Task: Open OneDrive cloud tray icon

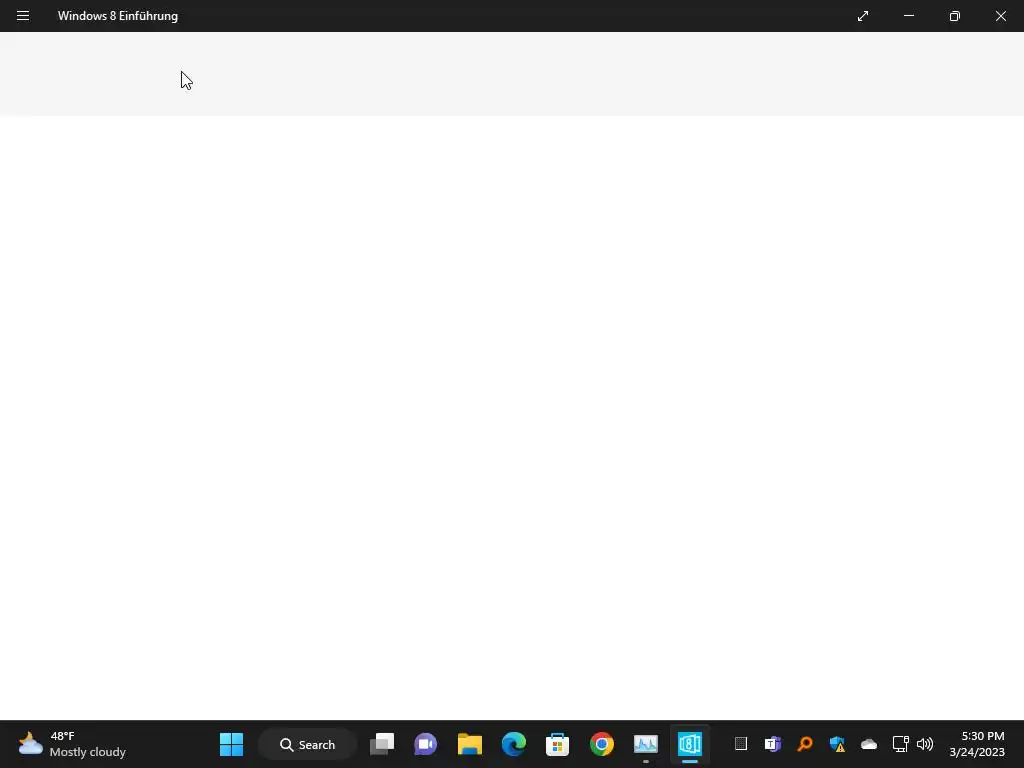Action: click(x=869, y=744)
